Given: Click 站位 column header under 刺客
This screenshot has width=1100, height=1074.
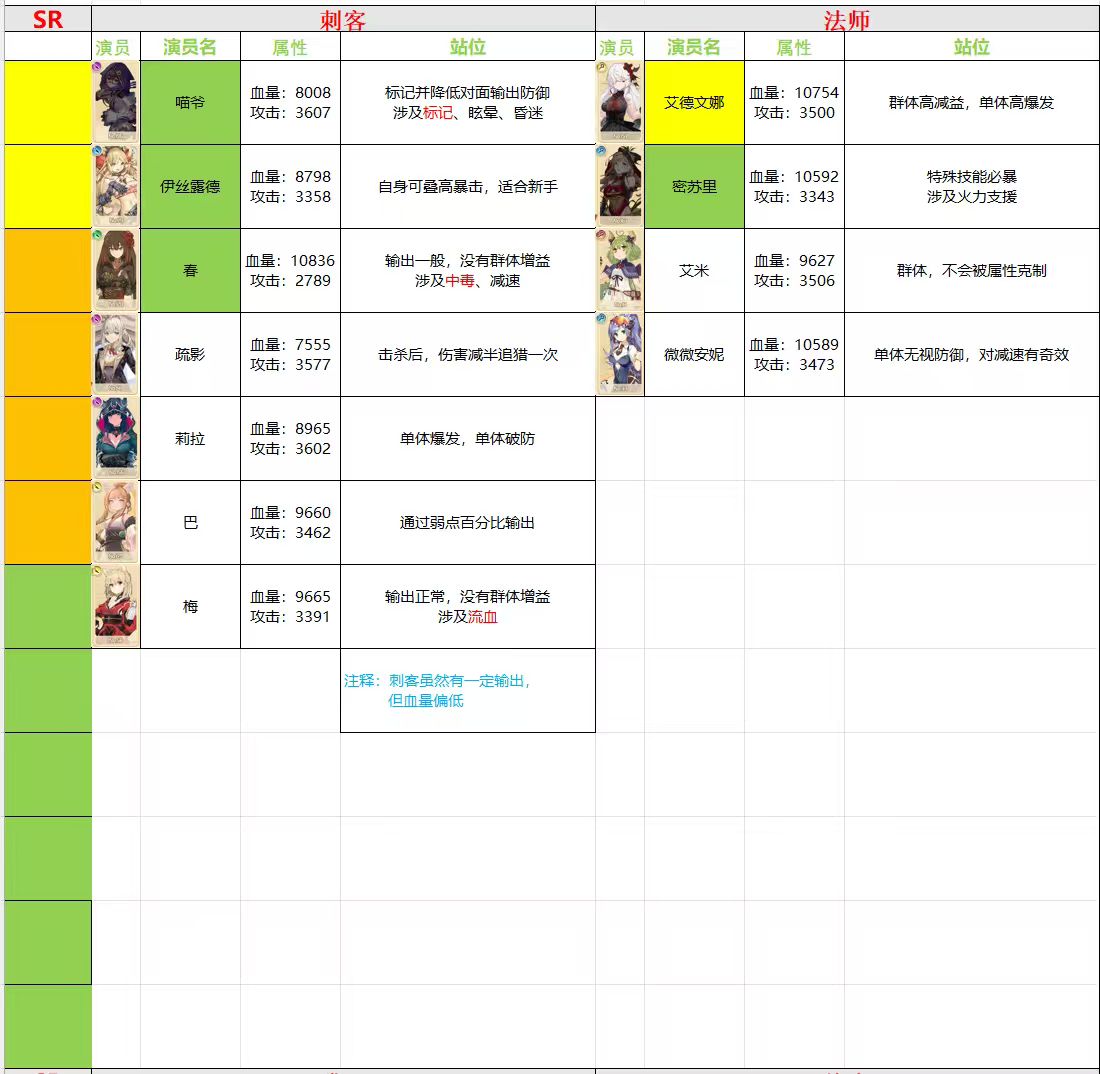Looking at the screenshot, I should pos(468,46).
